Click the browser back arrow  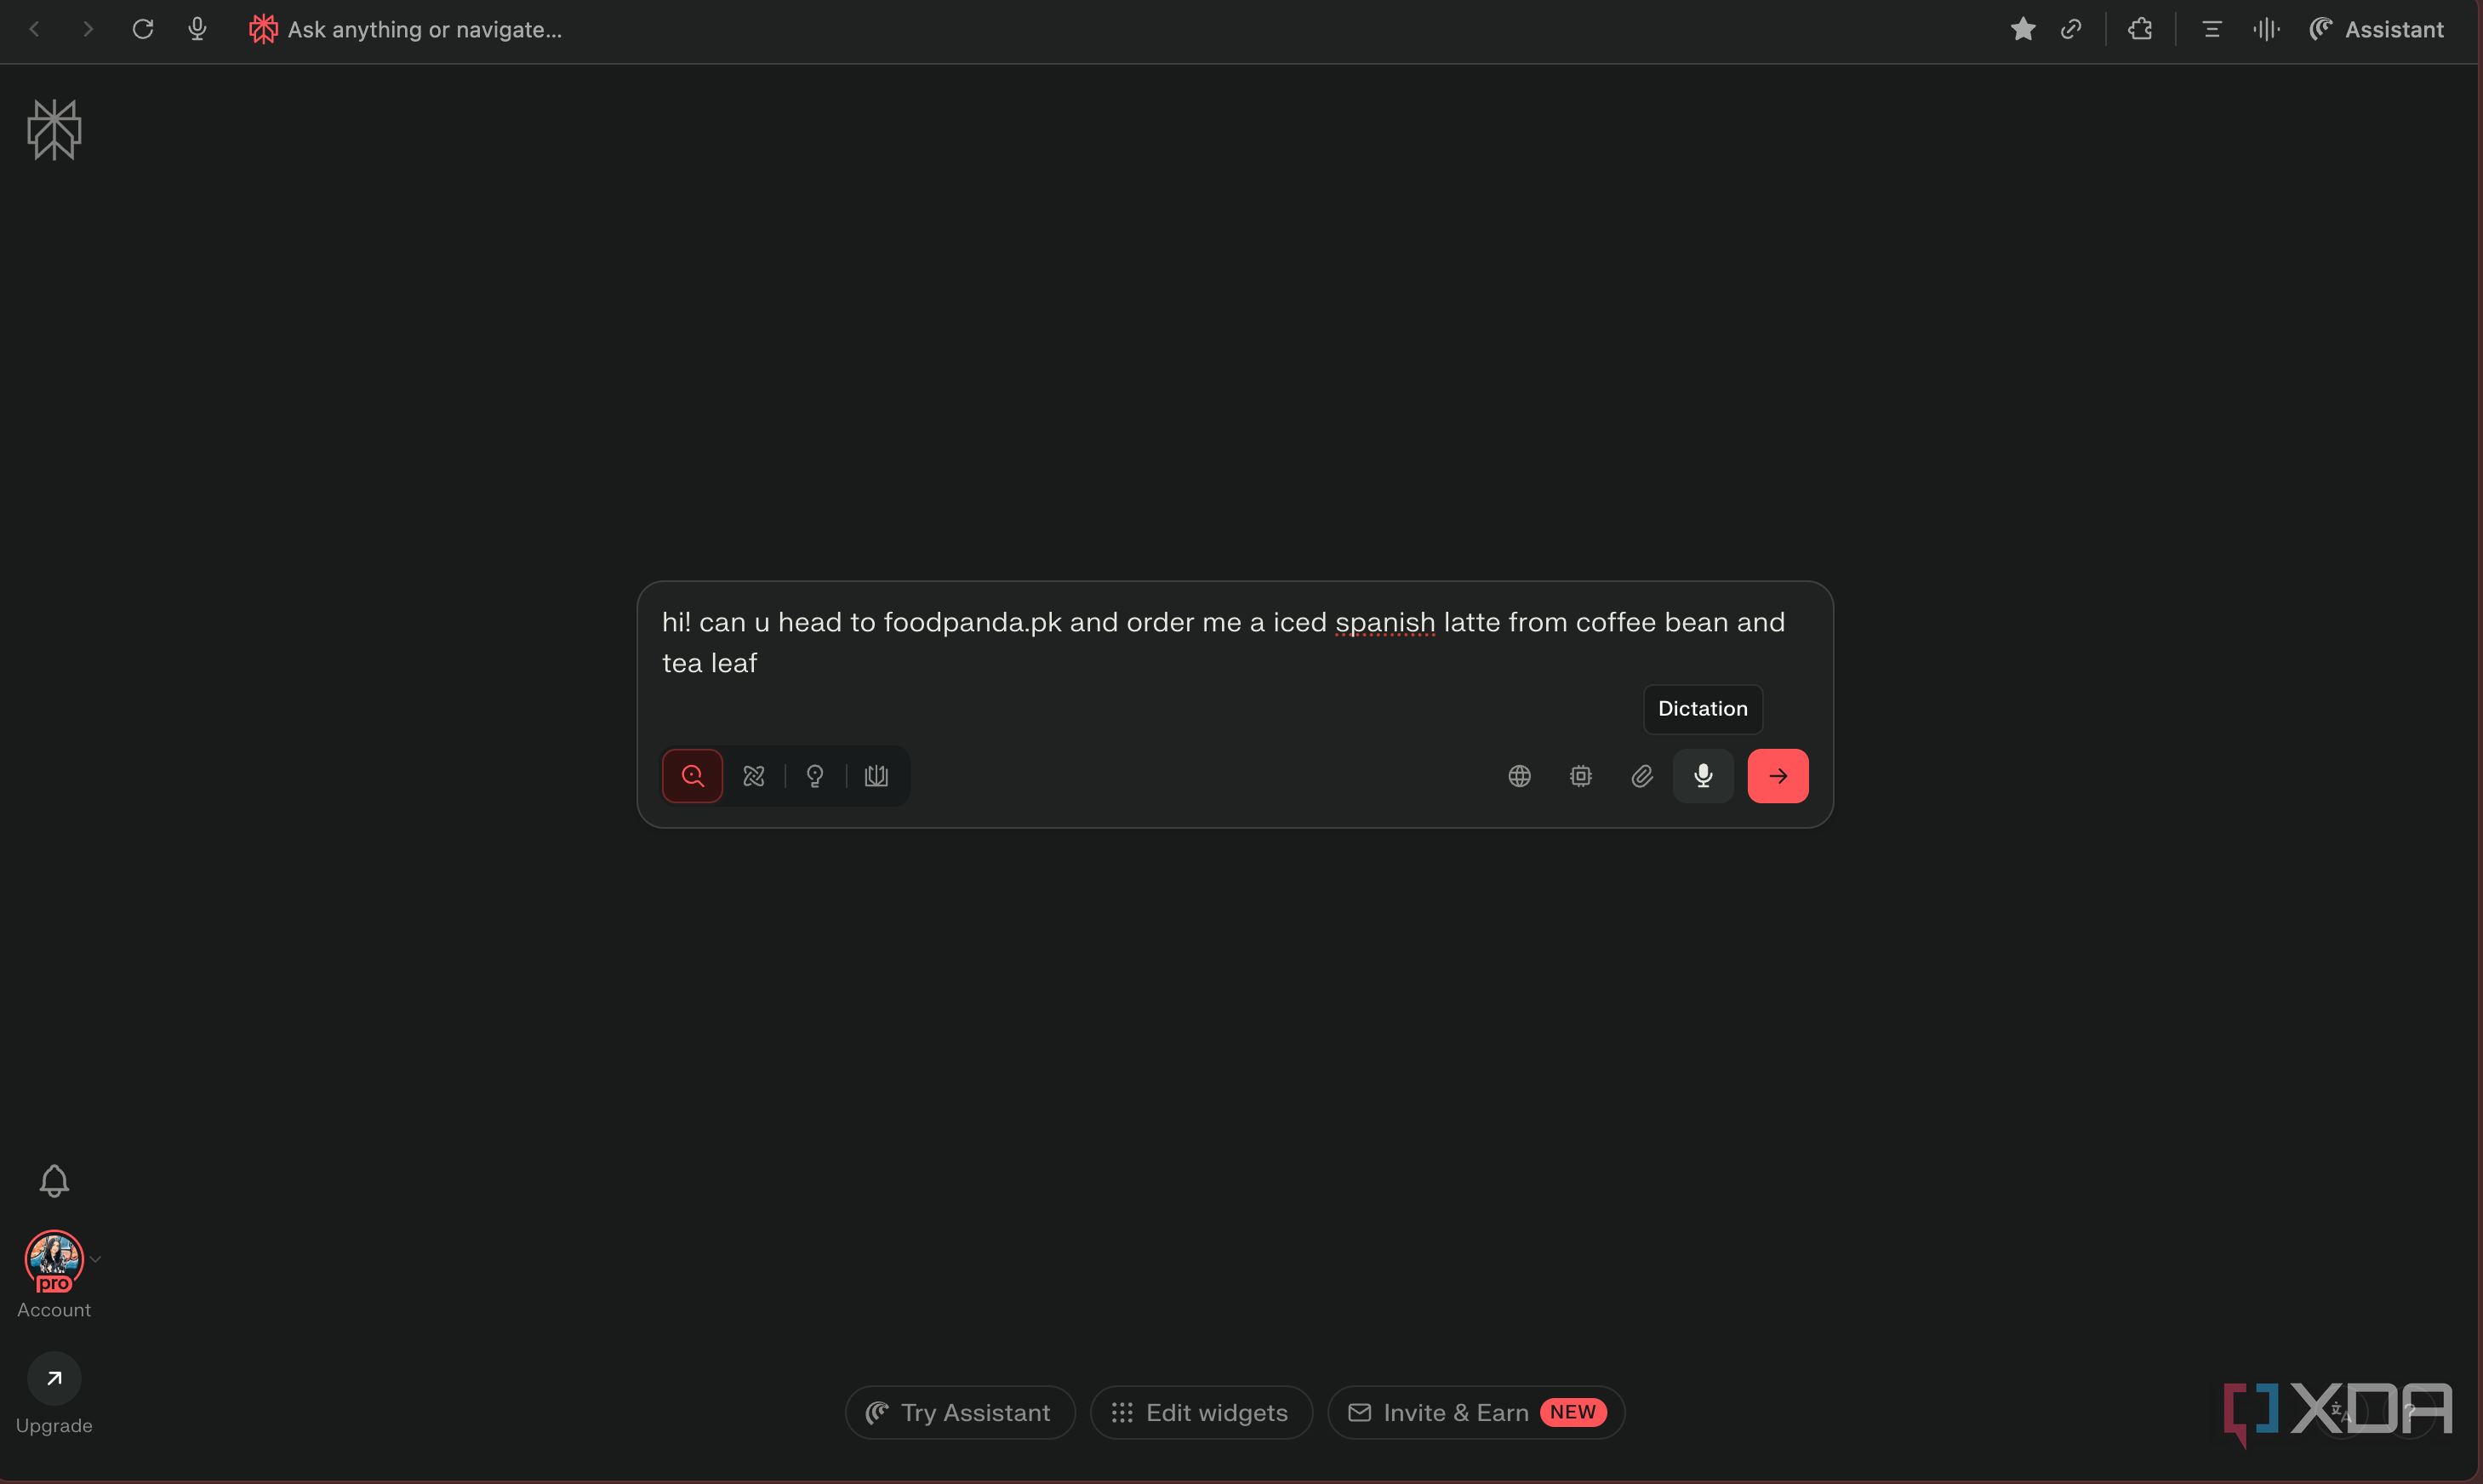click(35, 29)
